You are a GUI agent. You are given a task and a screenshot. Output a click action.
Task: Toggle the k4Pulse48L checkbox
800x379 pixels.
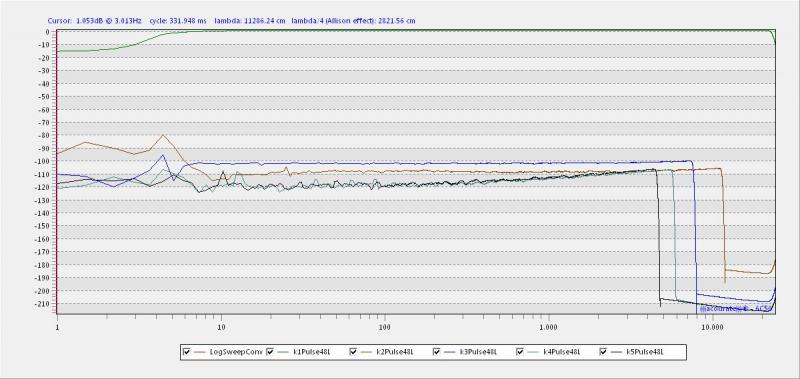coord(520,352)
